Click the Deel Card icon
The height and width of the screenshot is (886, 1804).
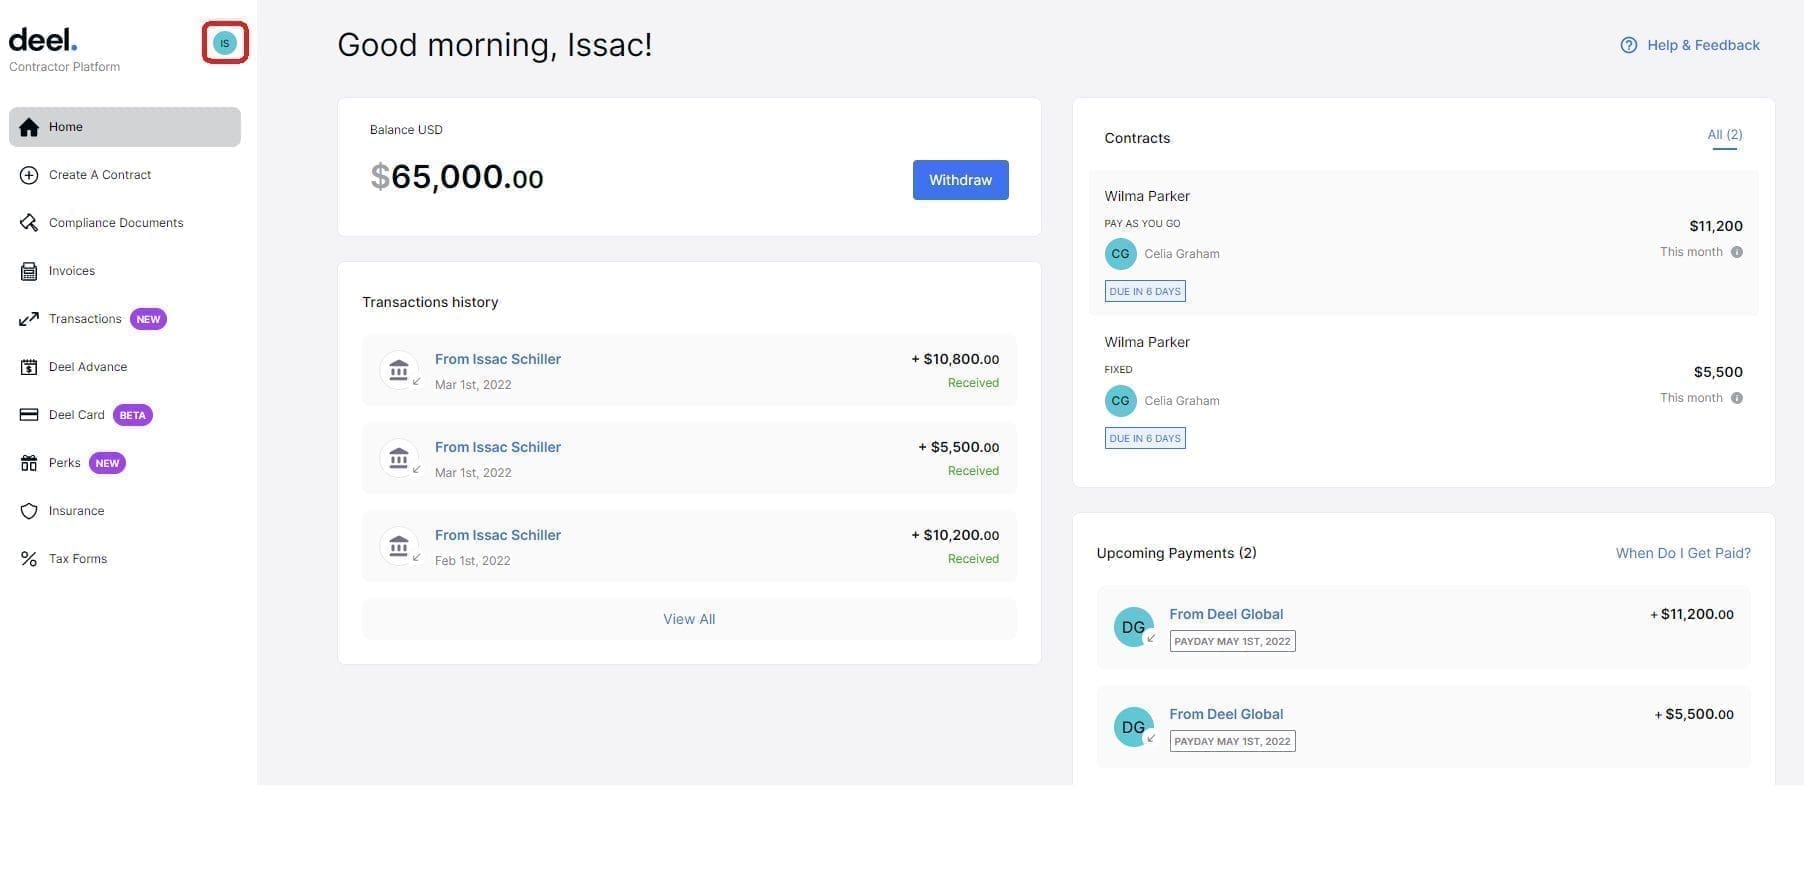(29, 415)
